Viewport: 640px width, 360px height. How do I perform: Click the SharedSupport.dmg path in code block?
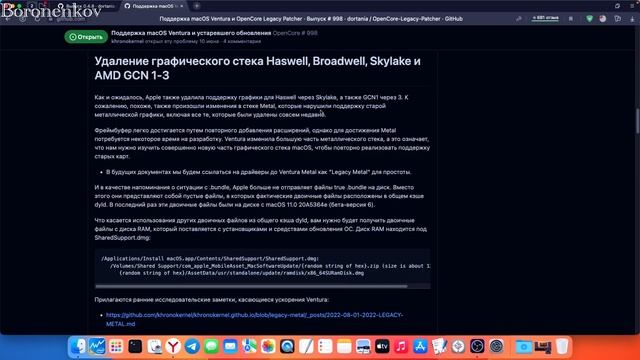click(210, 258)
